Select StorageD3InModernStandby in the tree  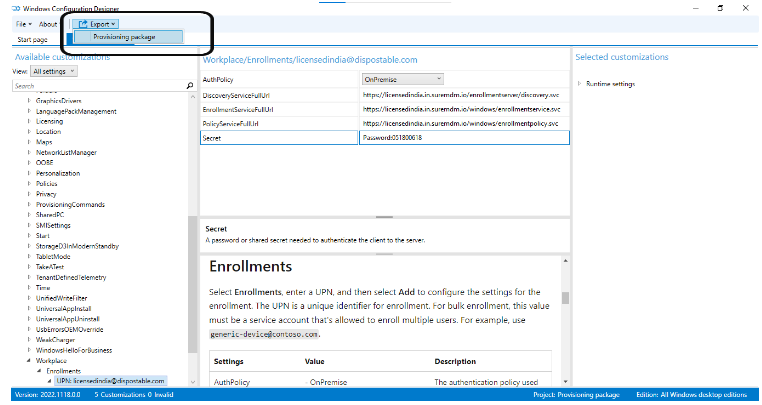(77, 247)
